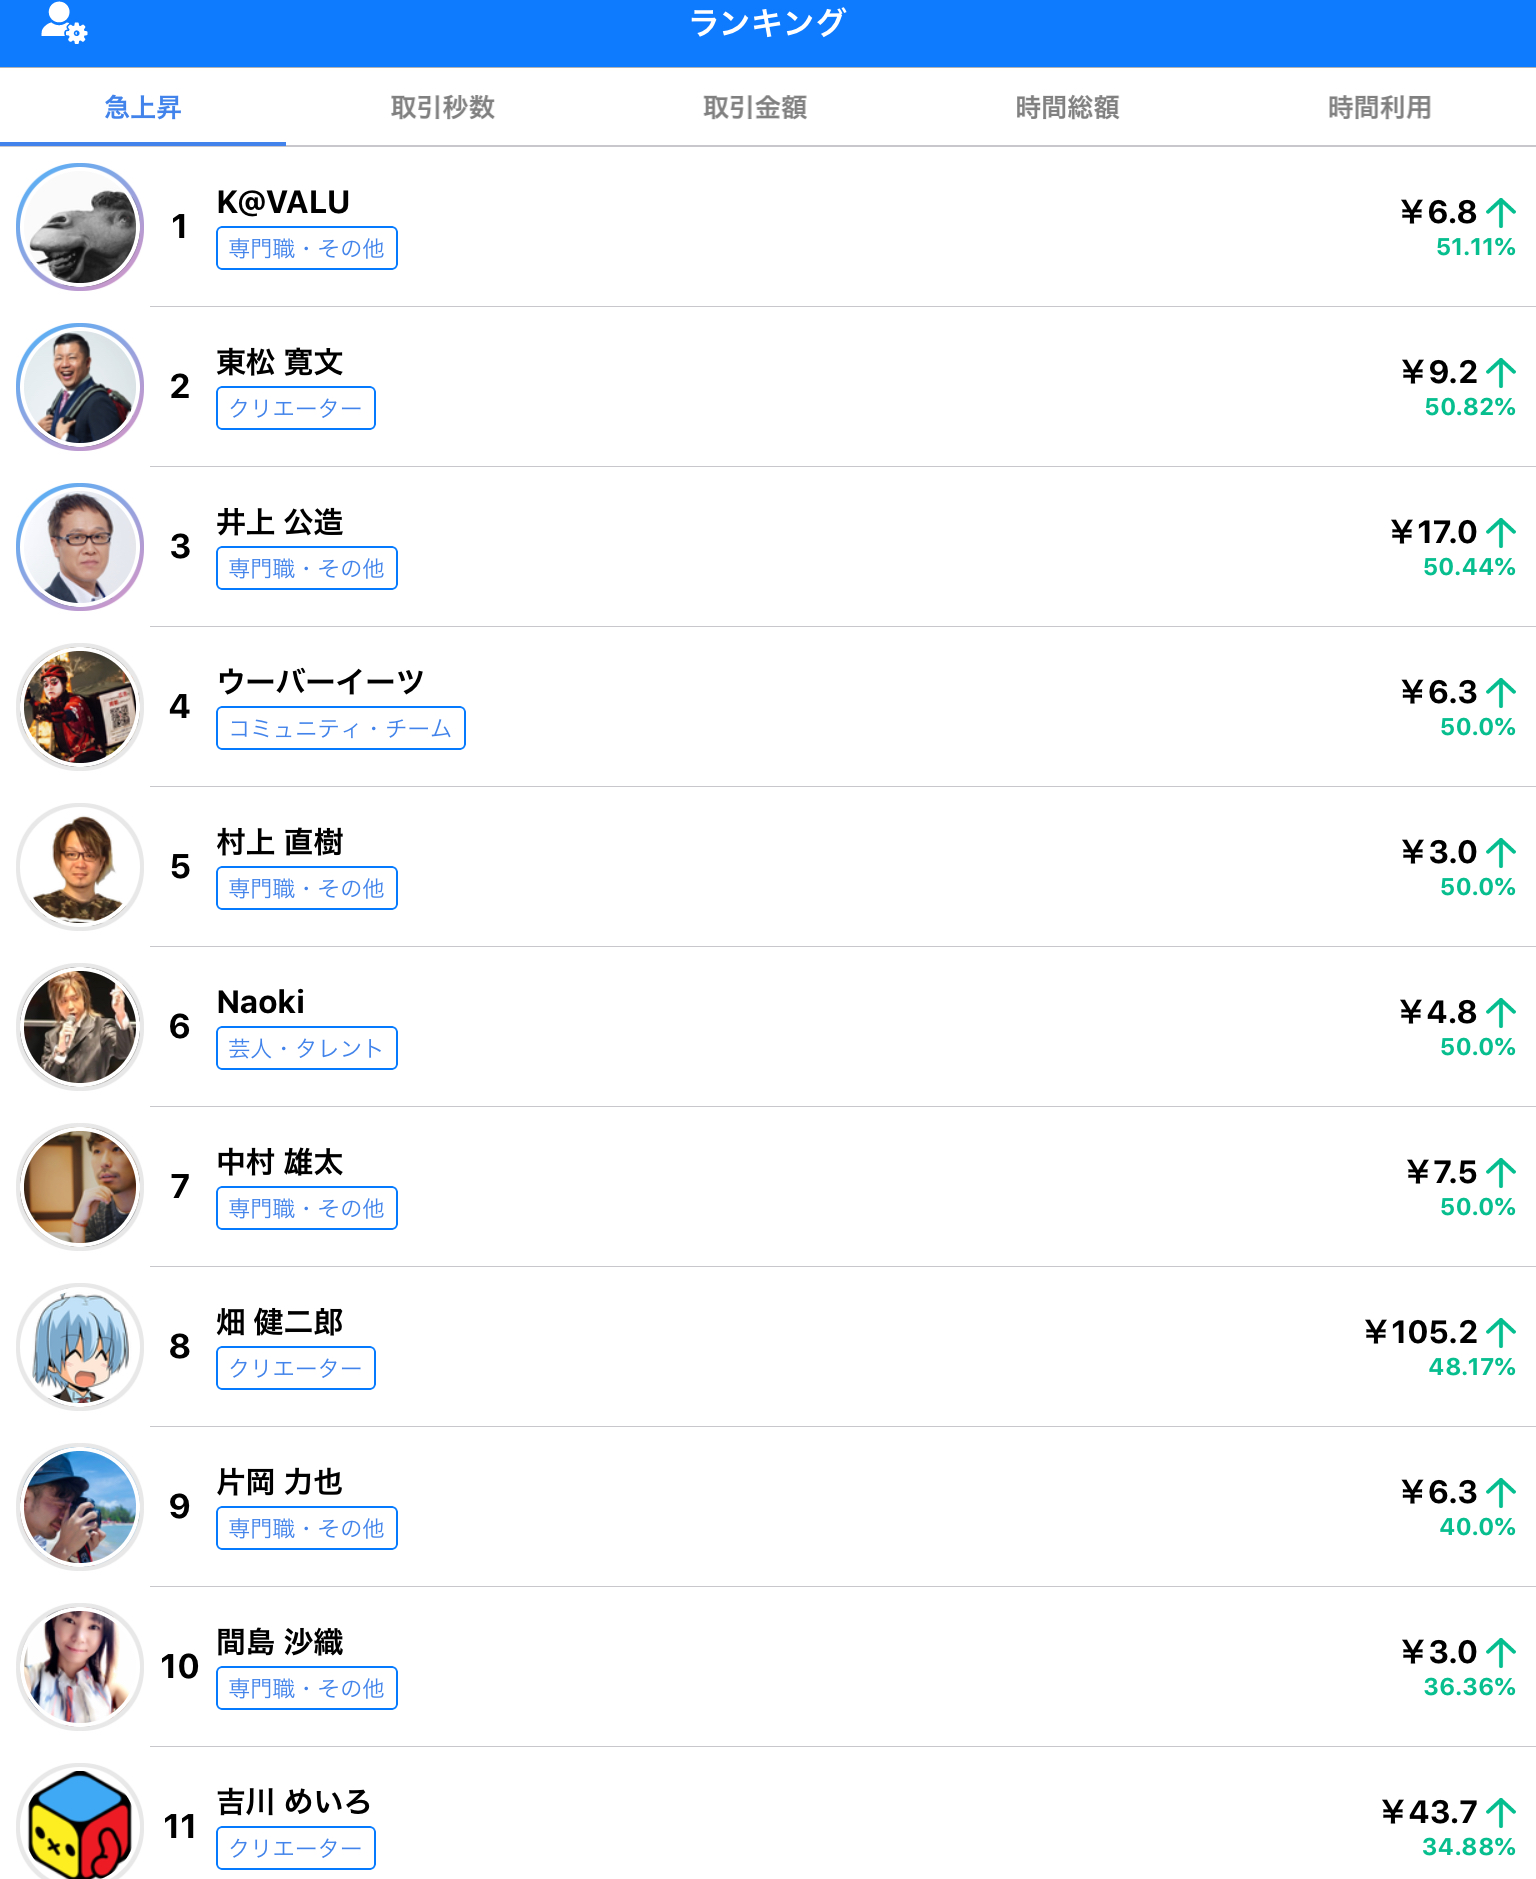The image size is (1536, 1879).
Task: Tap the anime avatar of 畑 健二郎
Action: point(80,1347)
